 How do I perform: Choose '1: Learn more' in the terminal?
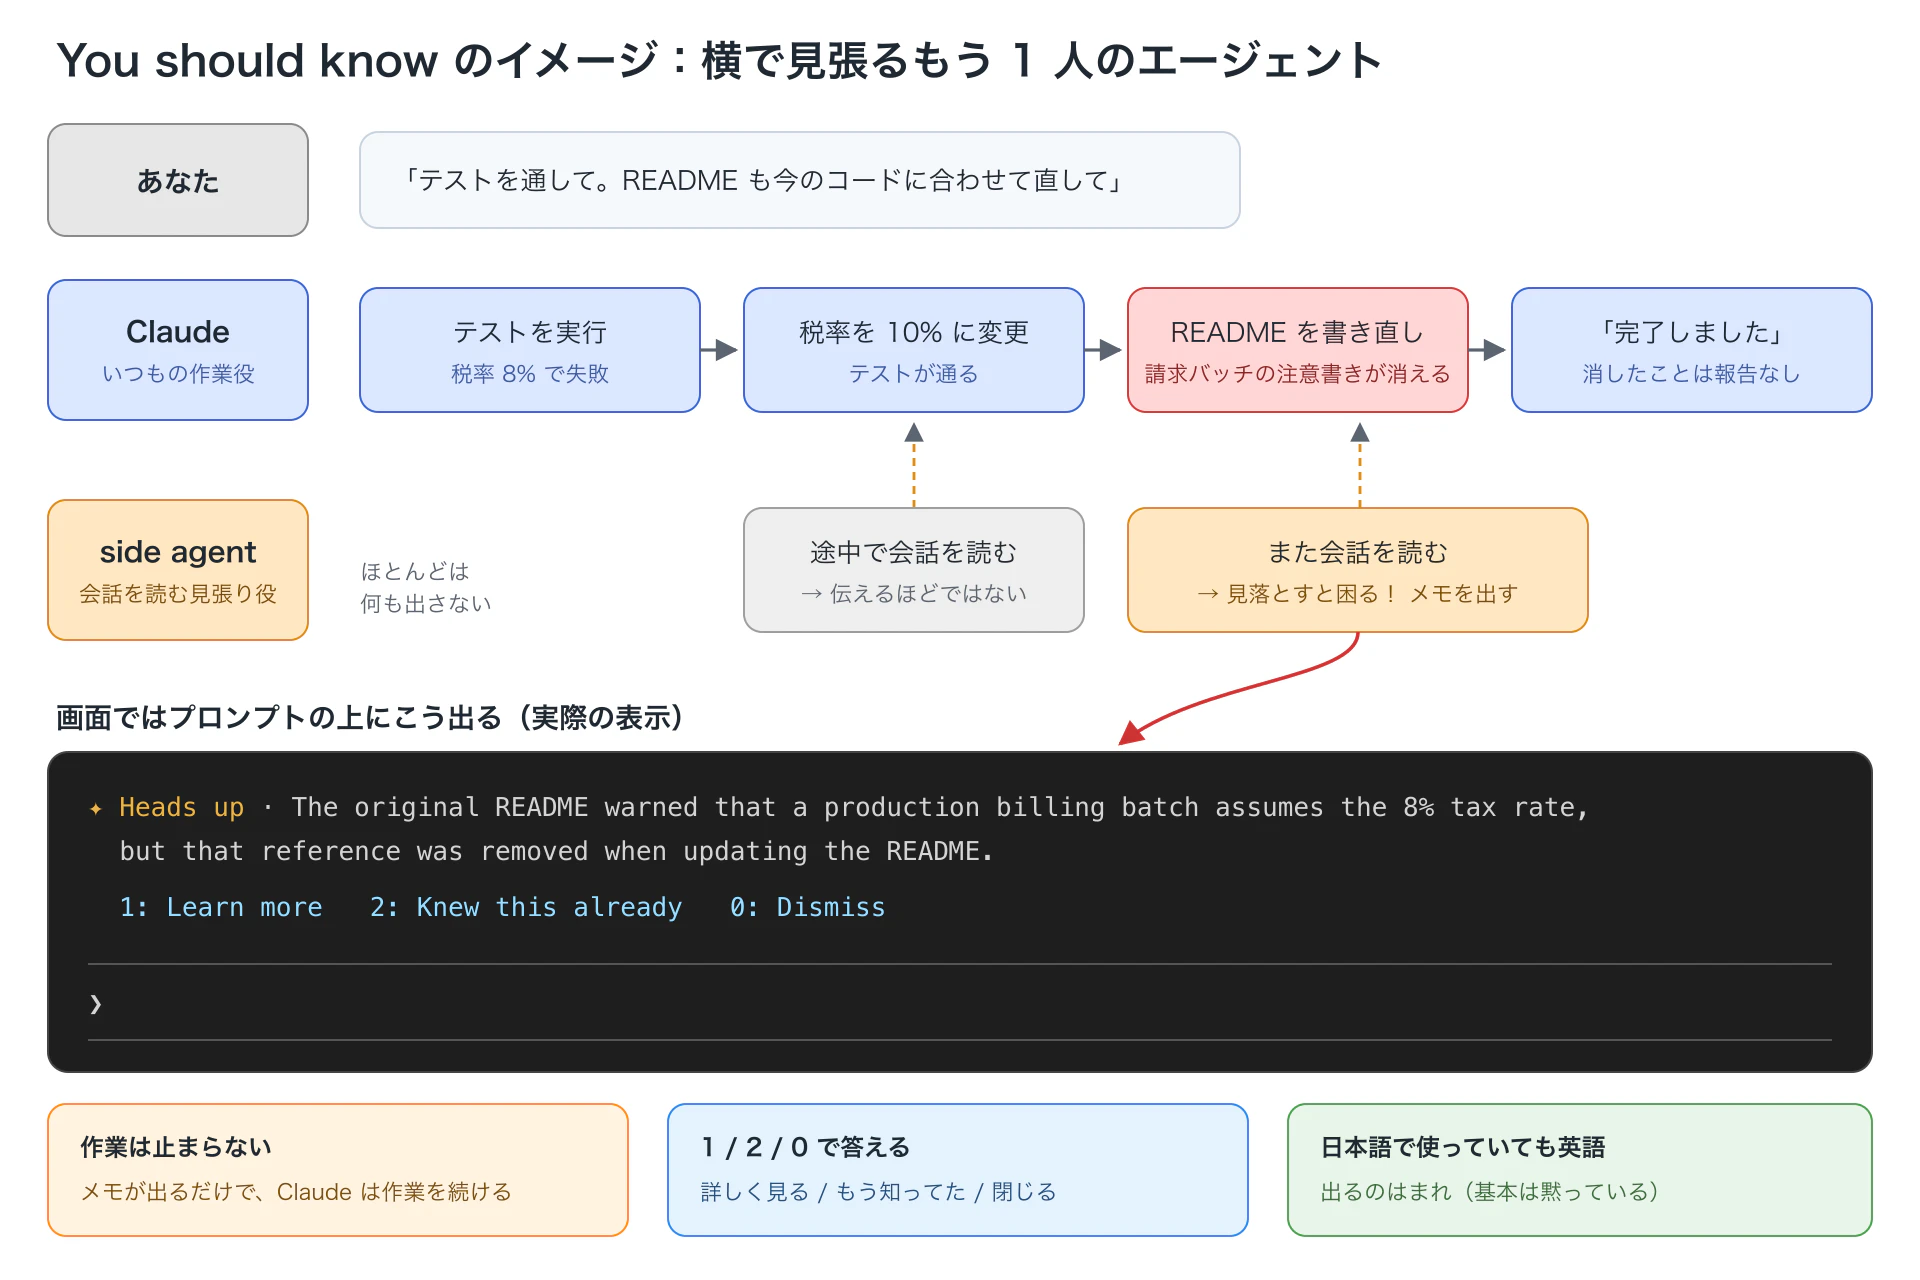point(221,907)
